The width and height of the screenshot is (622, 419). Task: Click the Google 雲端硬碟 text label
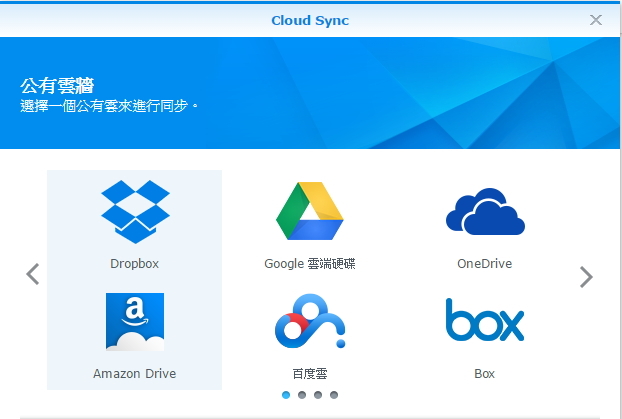310,264
